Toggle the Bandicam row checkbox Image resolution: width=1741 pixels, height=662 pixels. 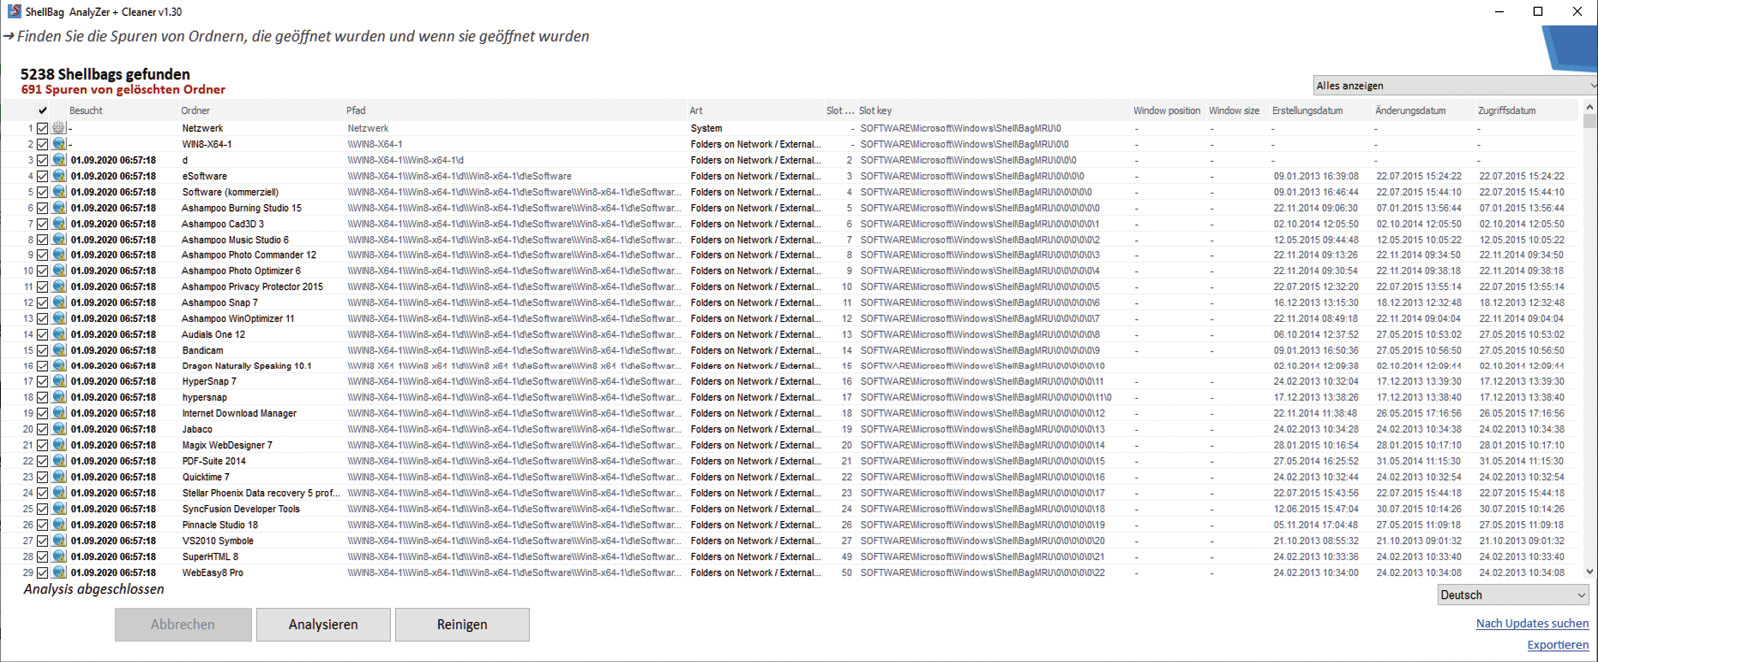tap(42, 351)
